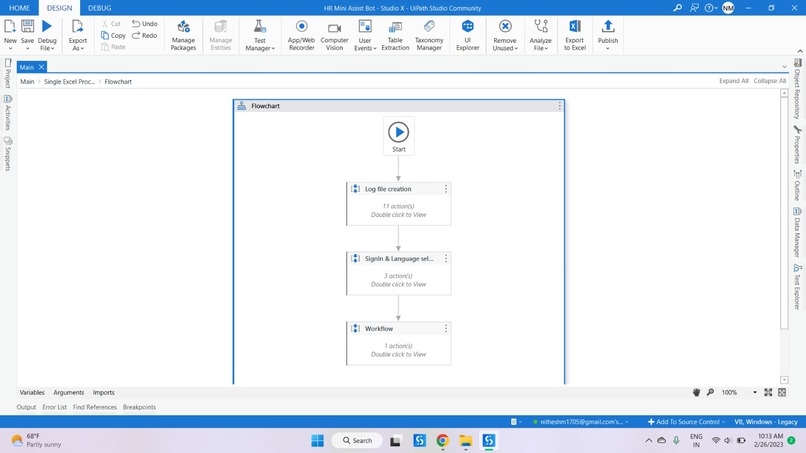Click the Save icon
This screenshot has width=806, height=453.
coord(27,26)
